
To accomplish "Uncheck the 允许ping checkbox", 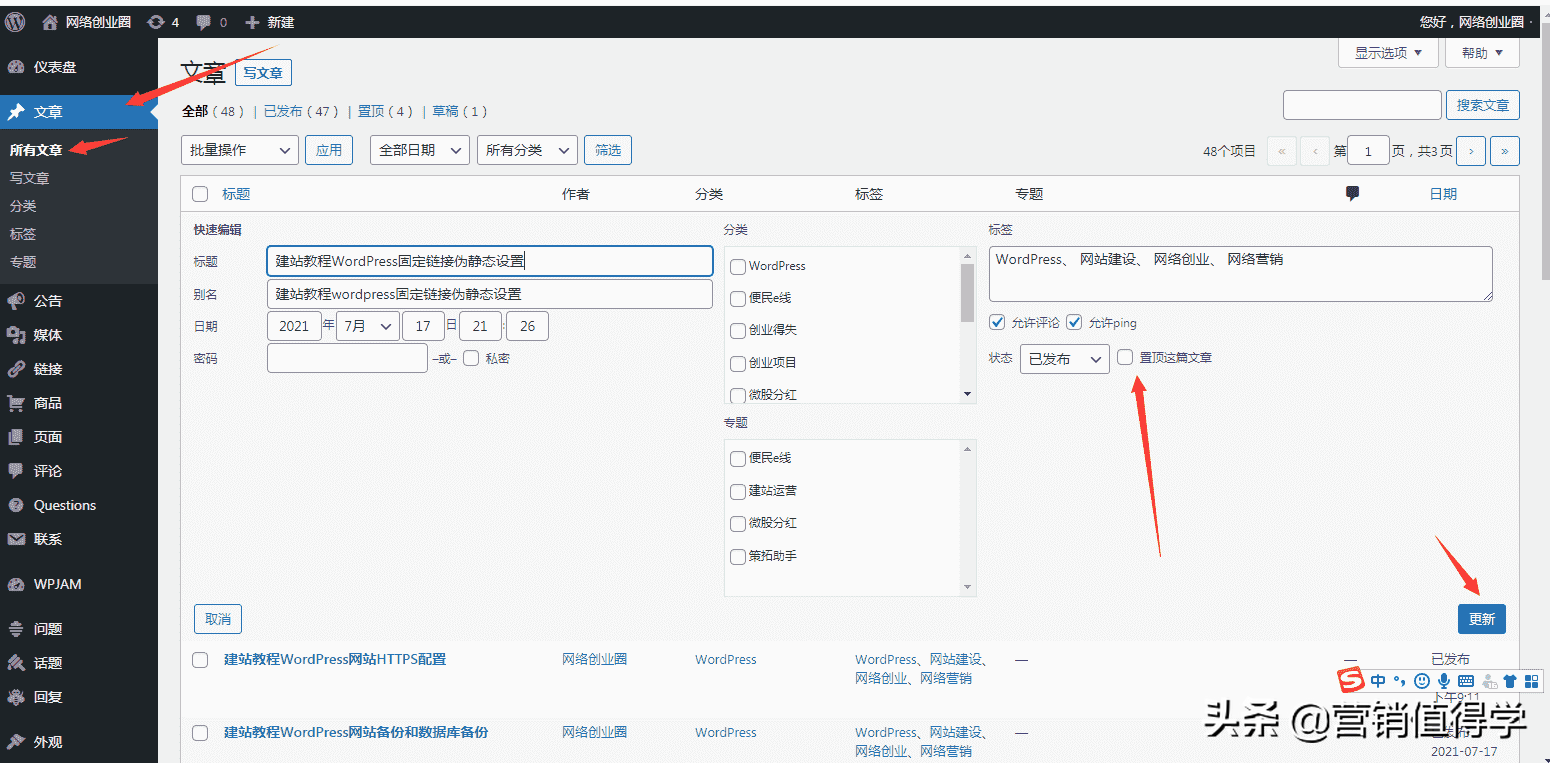I will 1075,322.
